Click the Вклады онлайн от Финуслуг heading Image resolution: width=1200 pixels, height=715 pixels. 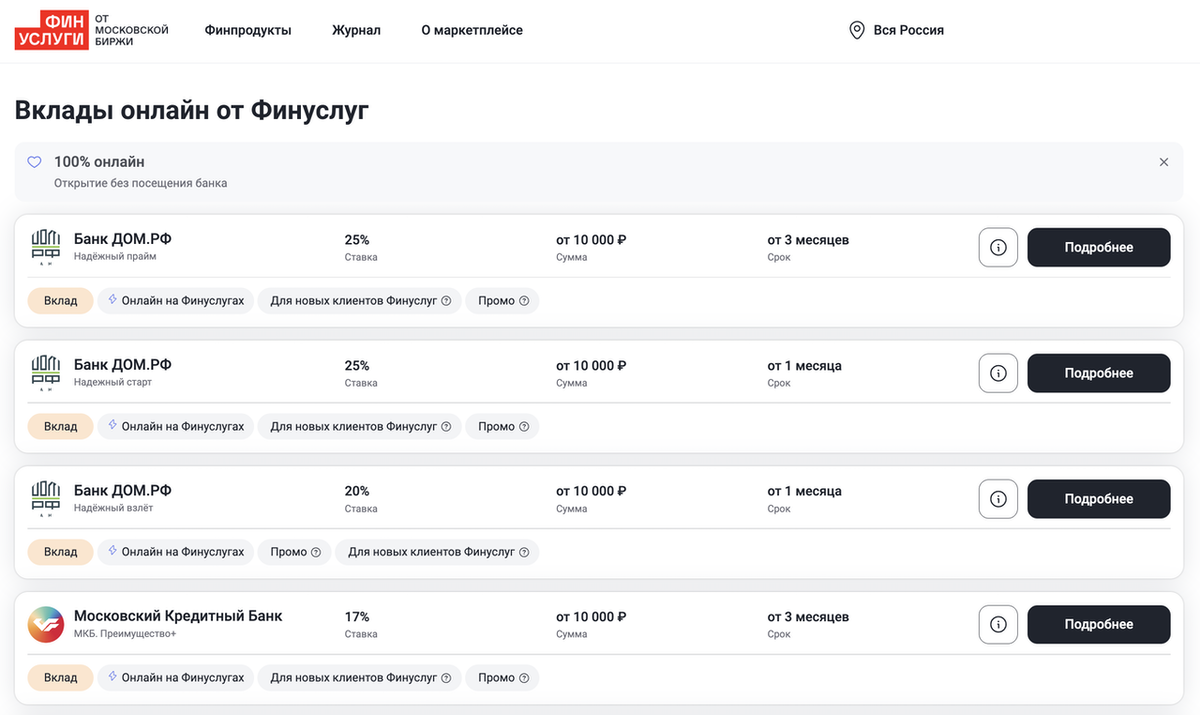pos(192,111)
